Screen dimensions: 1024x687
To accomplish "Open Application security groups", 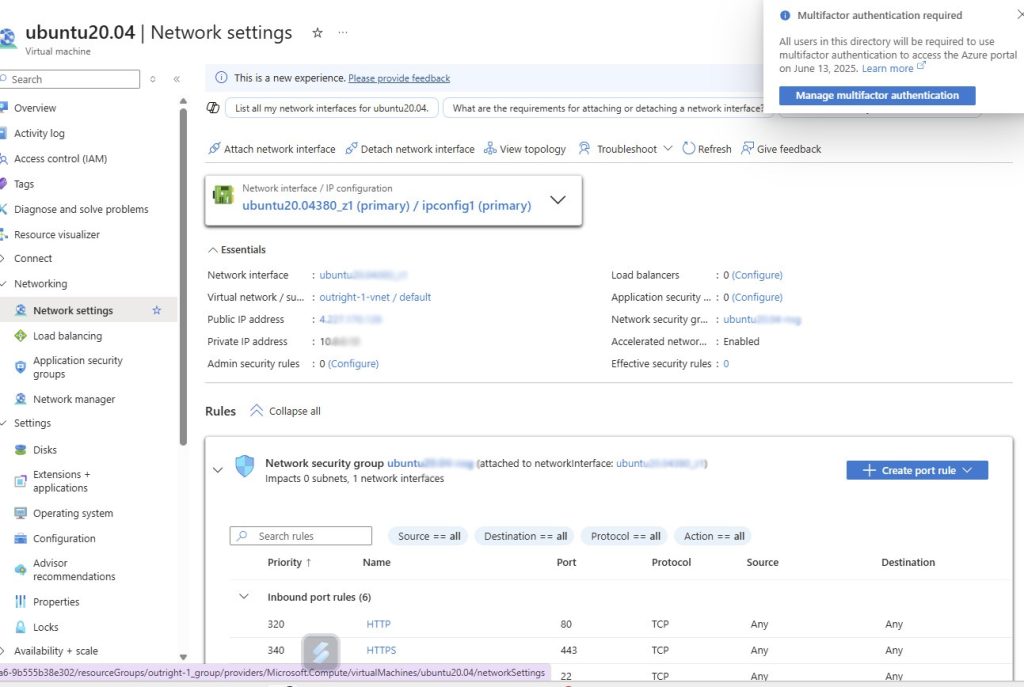I will tap(78, 367).
